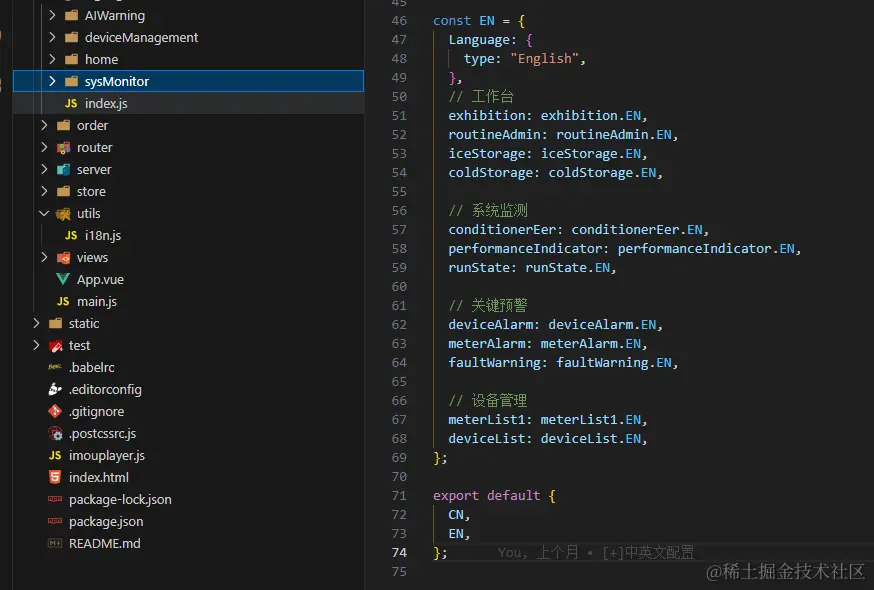
Task: Click the views folder icon
Action: click(64, 258)
